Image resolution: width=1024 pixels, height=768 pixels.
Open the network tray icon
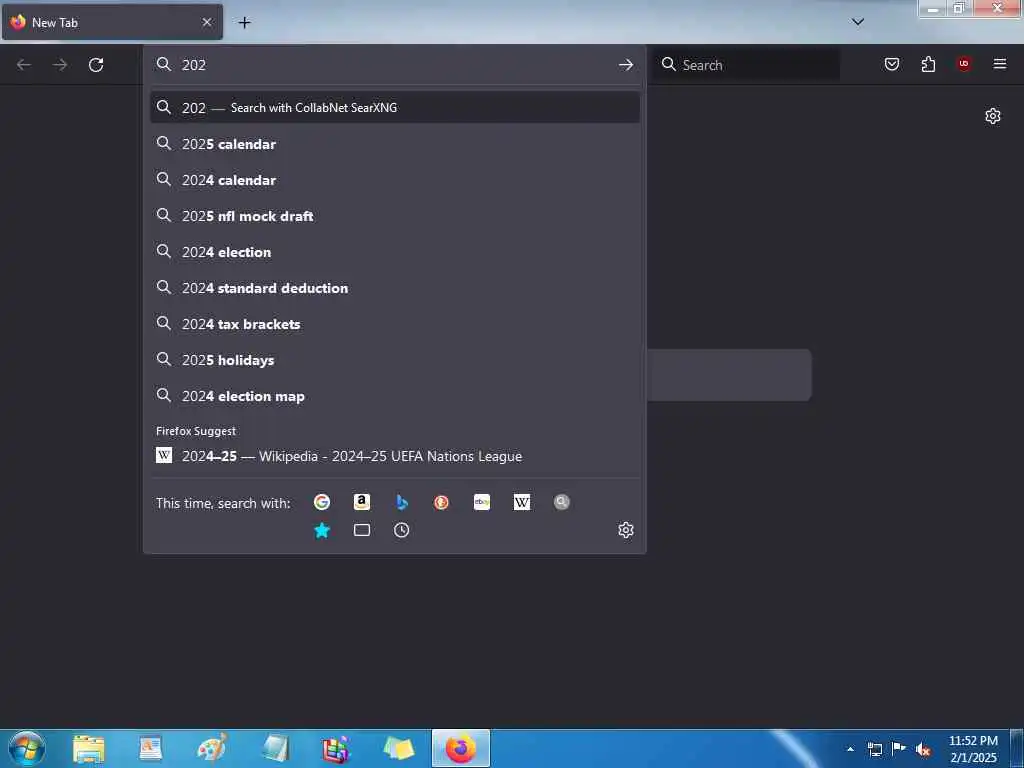(x=874, y=749)
